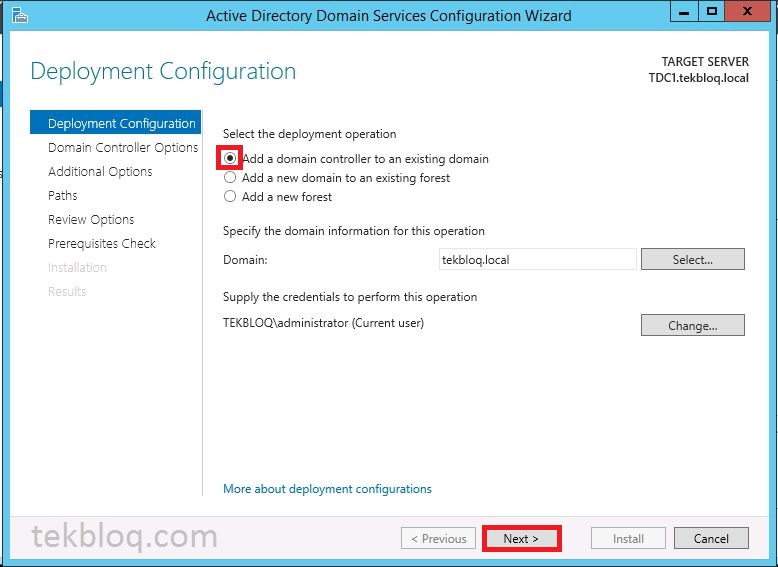Viewport: 778px width, 567px height.
Task: Click the Deployment Configuration page heading
Action: click(x=163, y=71)
